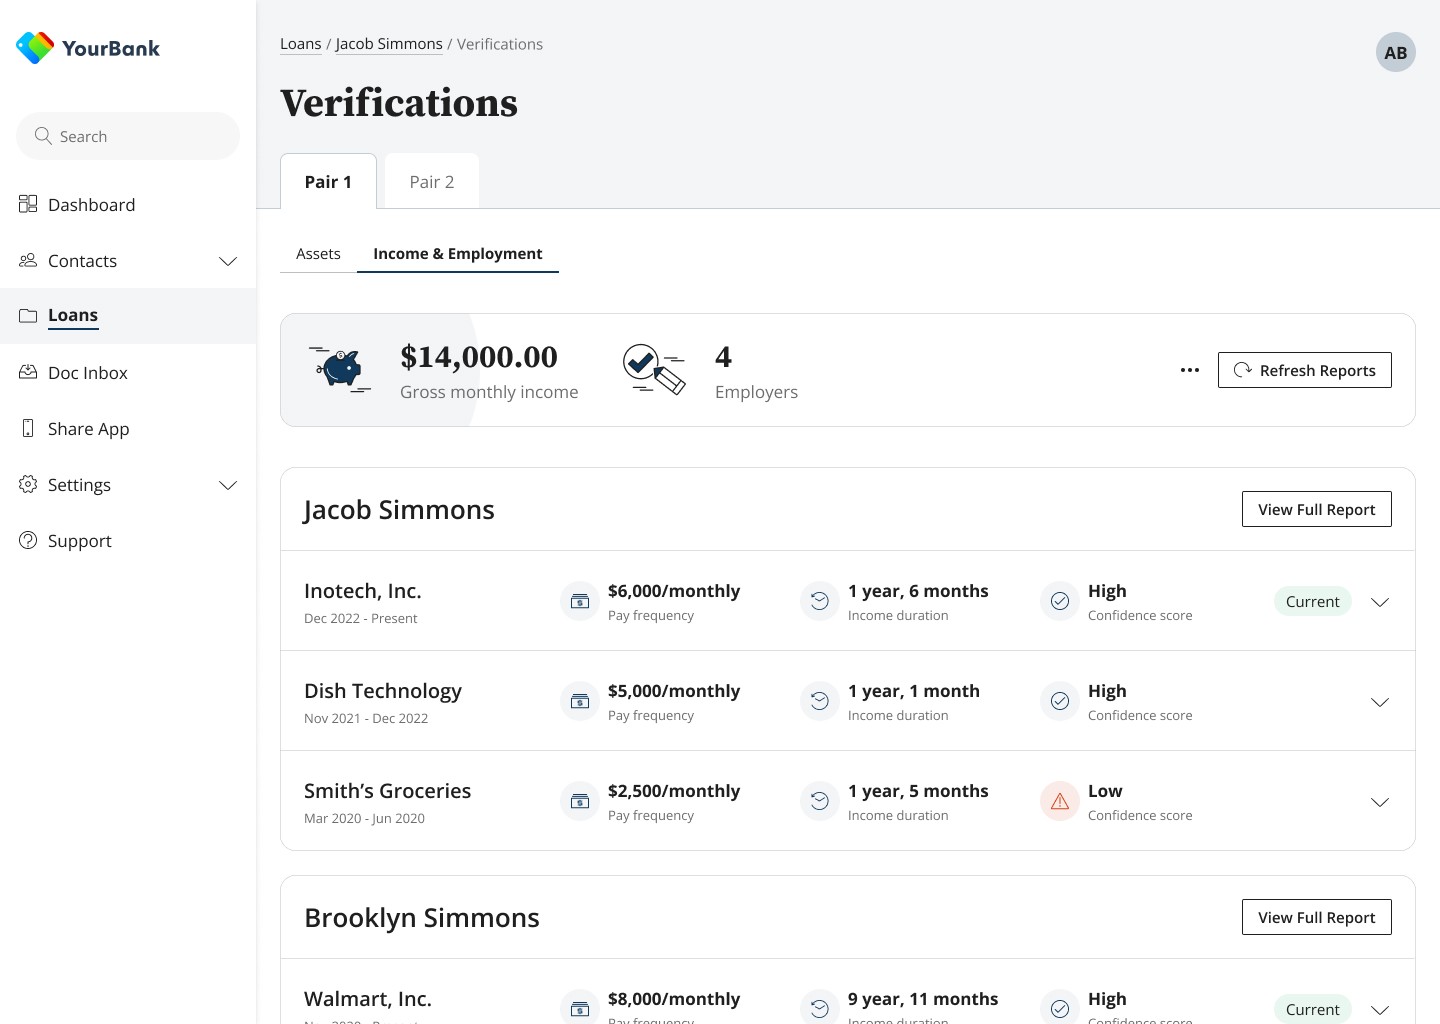The height and width of the screenshot is (1024, 1440).
Task: Click the low confidence warning icon
Action: [x=1060, y=801]
